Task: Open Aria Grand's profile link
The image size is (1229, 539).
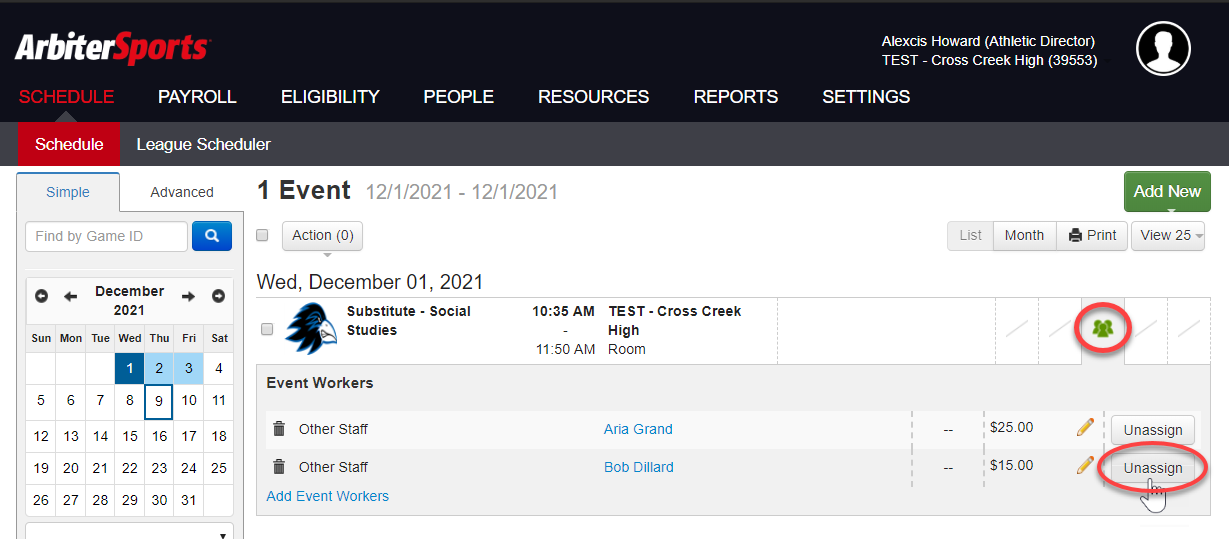Action: (638, 429)
